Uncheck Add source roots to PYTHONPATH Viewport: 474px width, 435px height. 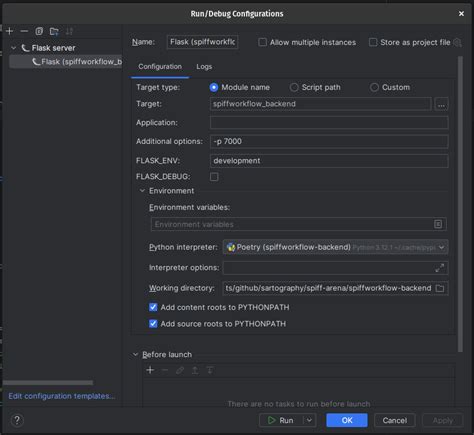click(x=153, y=324)
